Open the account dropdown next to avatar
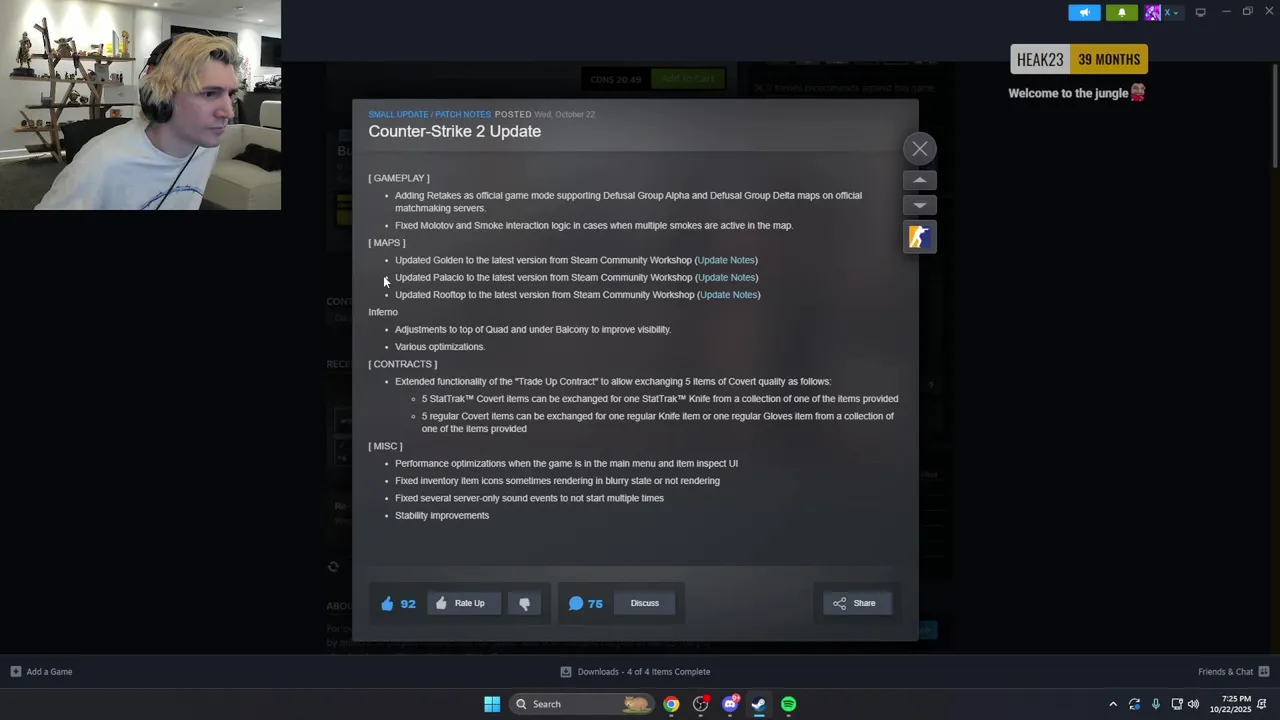The image size is (1280, 720). 1172,12
